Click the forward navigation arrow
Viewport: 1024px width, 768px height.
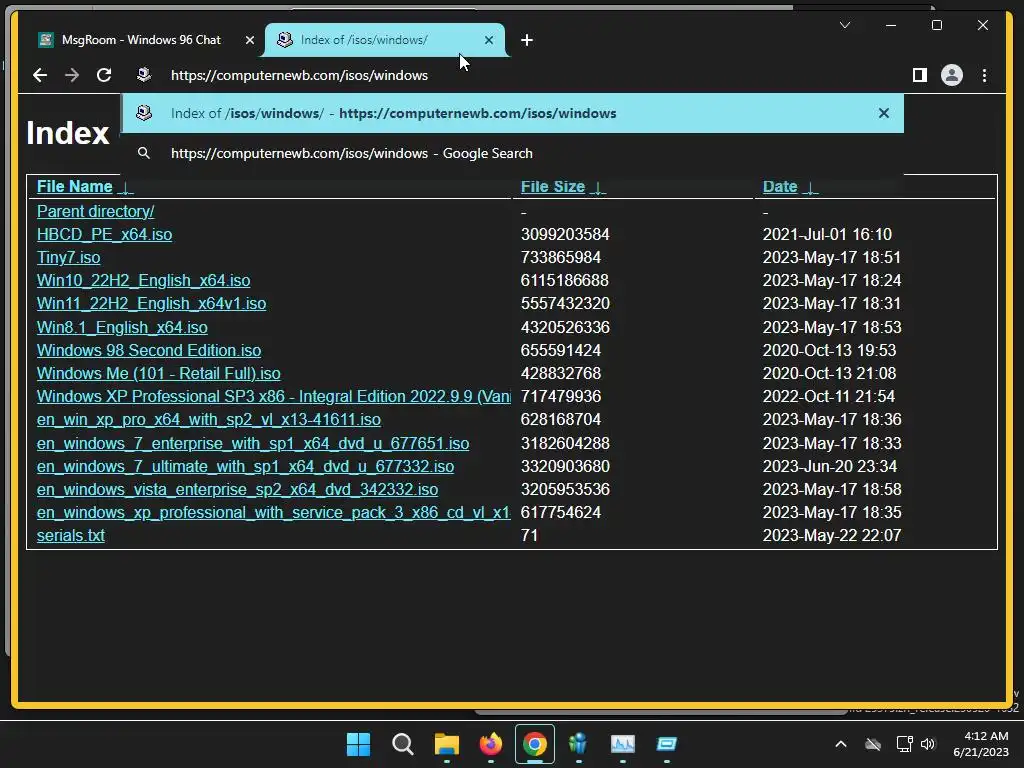(x=72, y=75)
